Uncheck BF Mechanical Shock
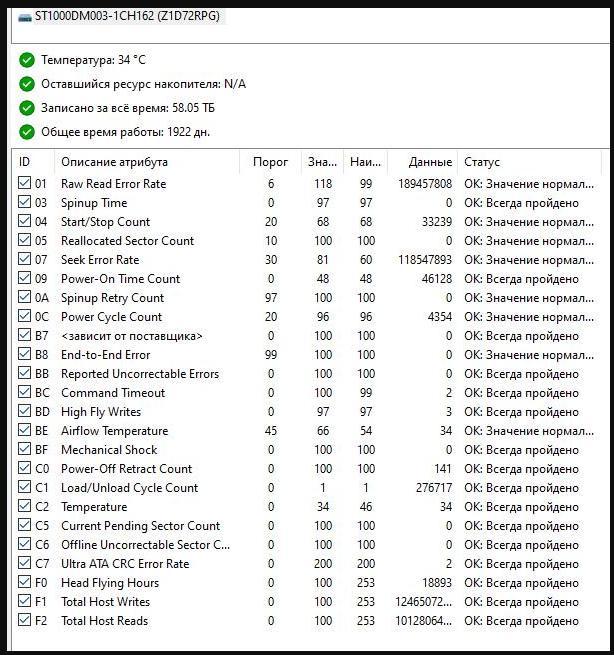The width and height of the screenshot is (614, 655). tap(24, 449)
